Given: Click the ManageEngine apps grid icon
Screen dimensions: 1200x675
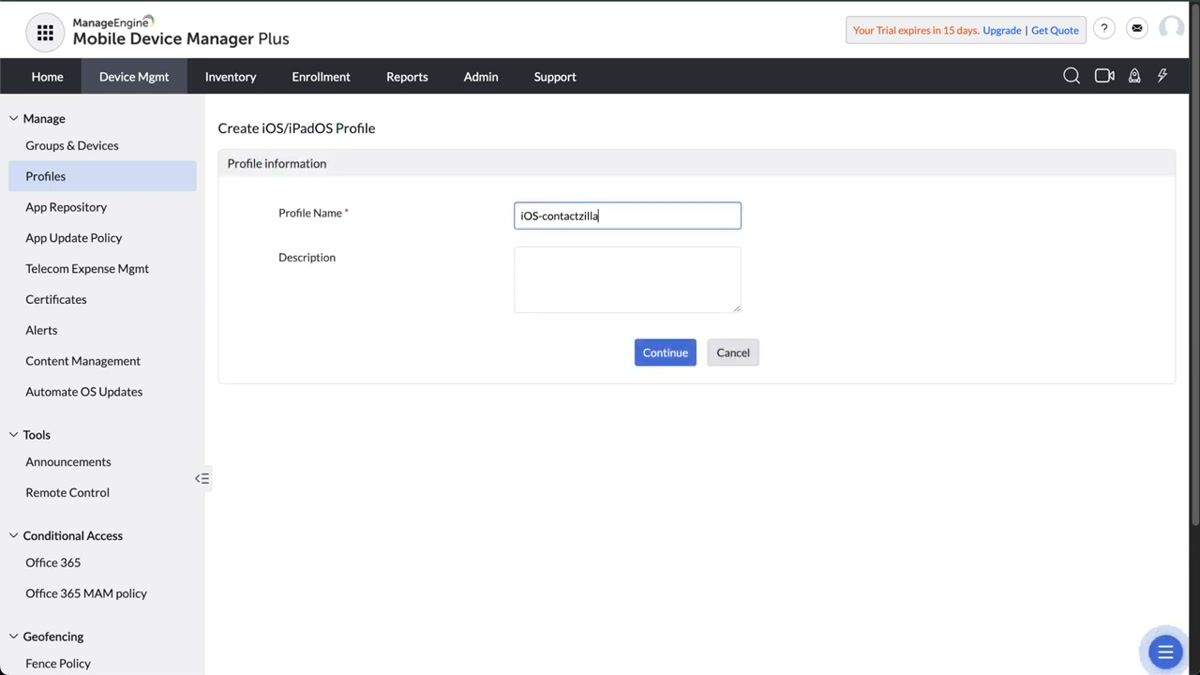Looking at the screenshot, I should point(44,32).
